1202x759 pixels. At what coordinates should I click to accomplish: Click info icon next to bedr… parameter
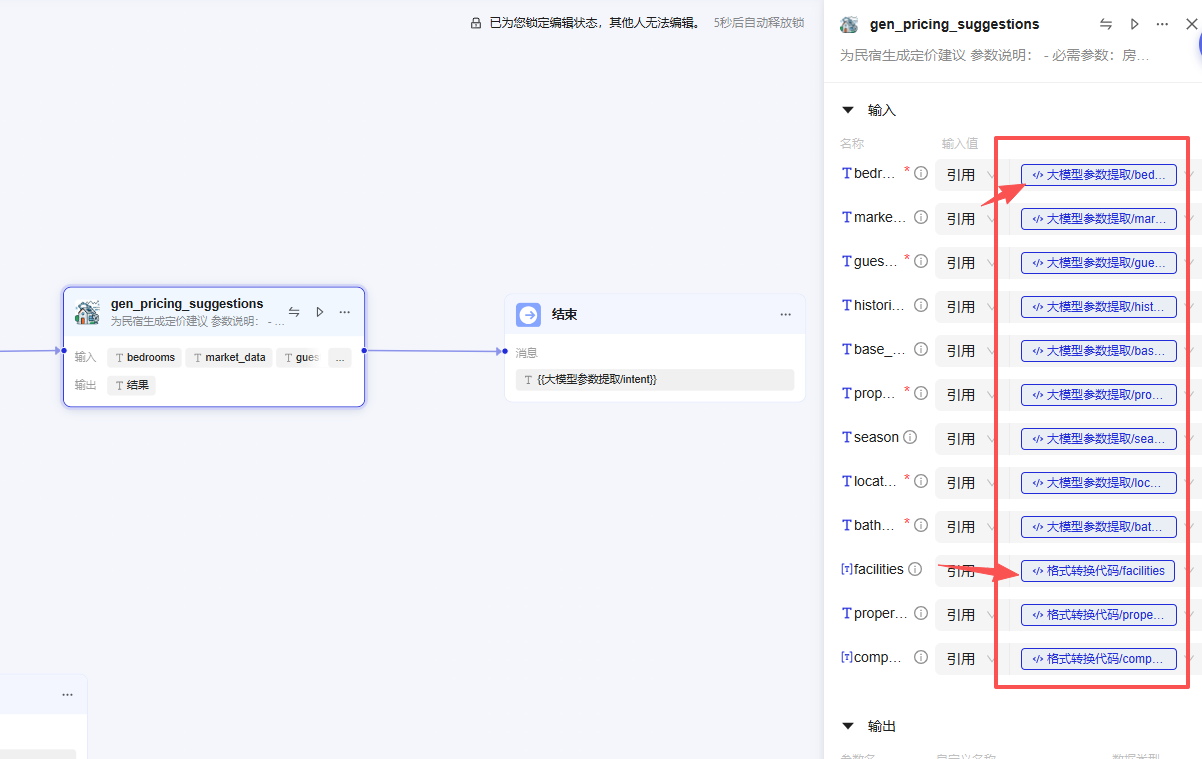[x=921, y=173]
